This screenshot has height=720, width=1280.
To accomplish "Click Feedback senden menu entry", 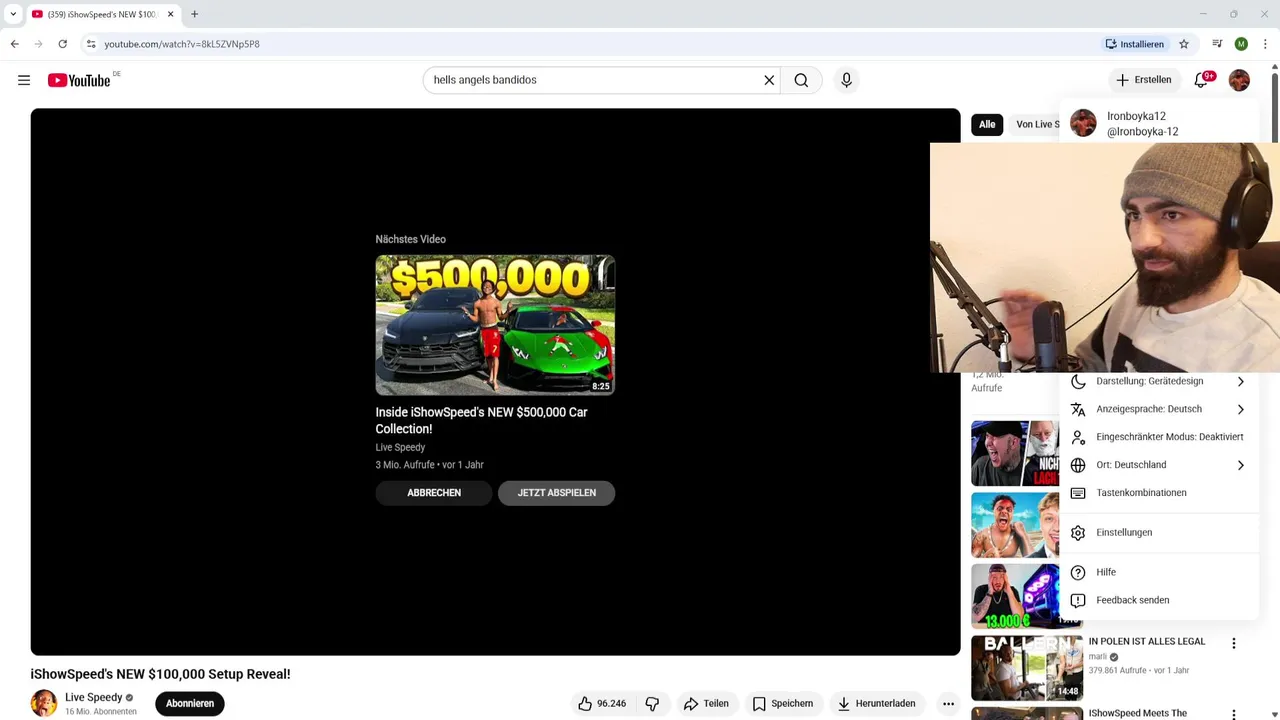I will coord(1158,600).
